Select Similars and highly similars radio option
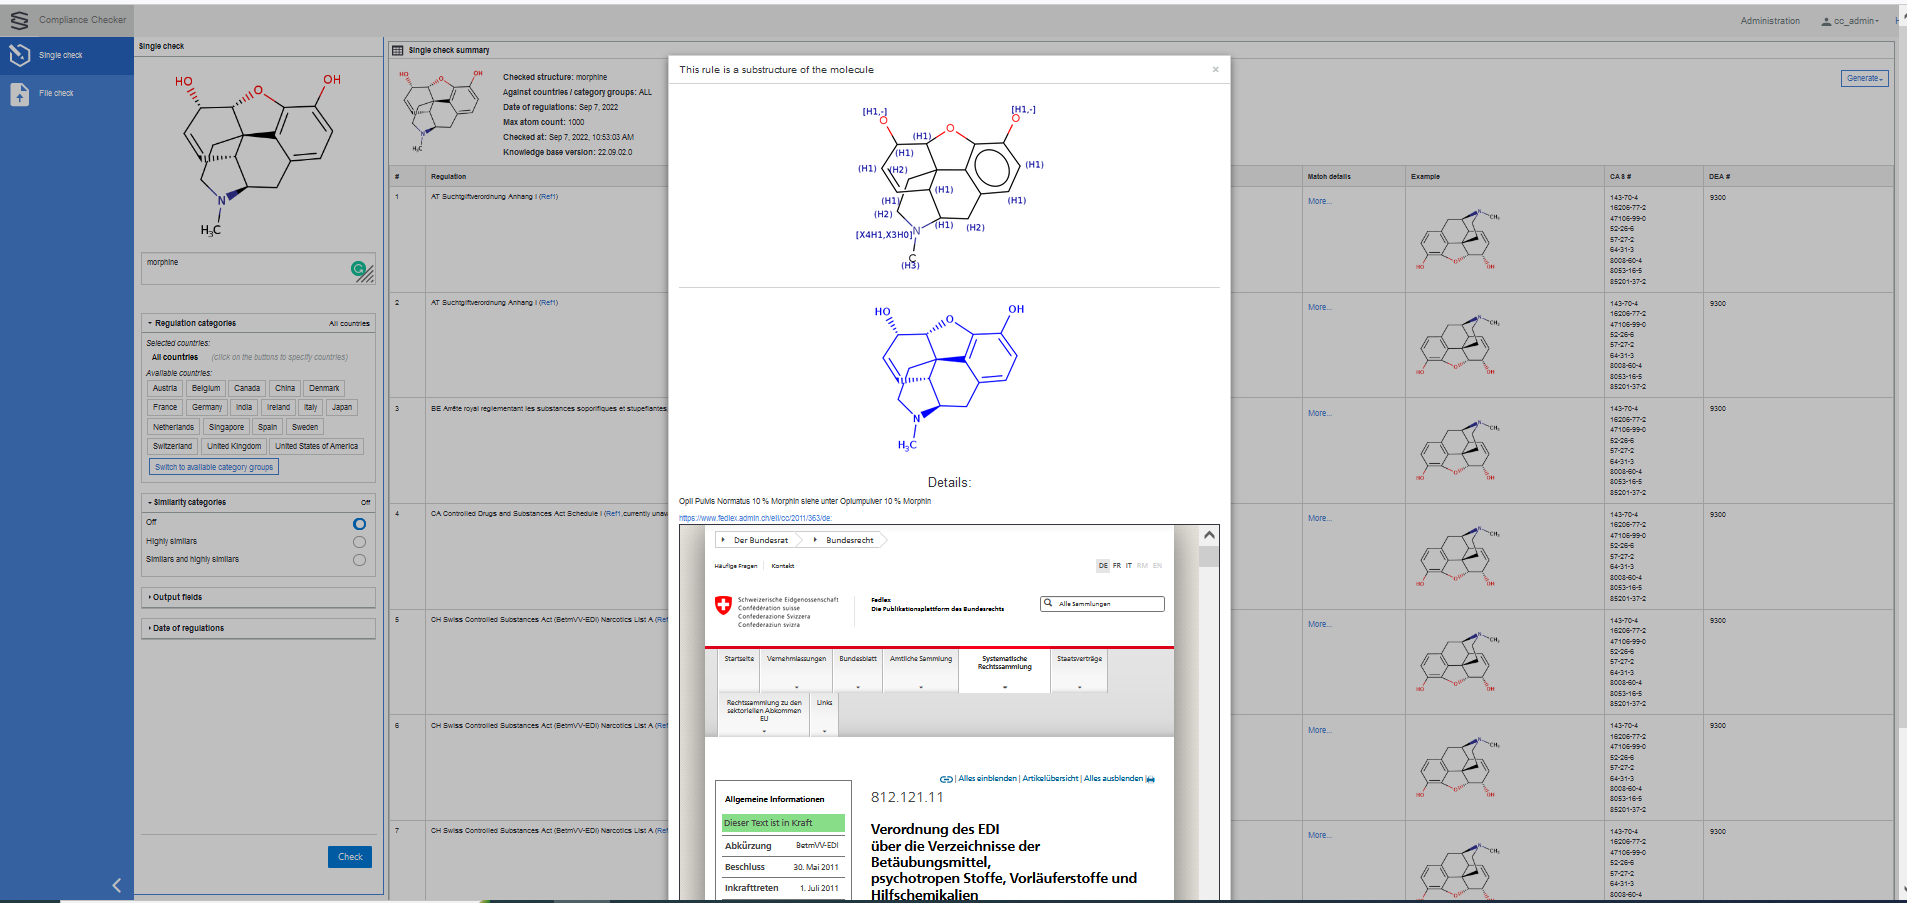Screen dimensions: 1907x903 pyautogui.click(x=359, y=560)
